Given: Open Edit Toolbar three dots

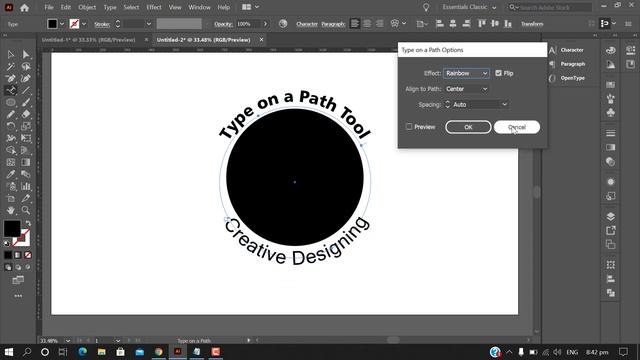Looking at the screenshot, I should coord(18,296).
